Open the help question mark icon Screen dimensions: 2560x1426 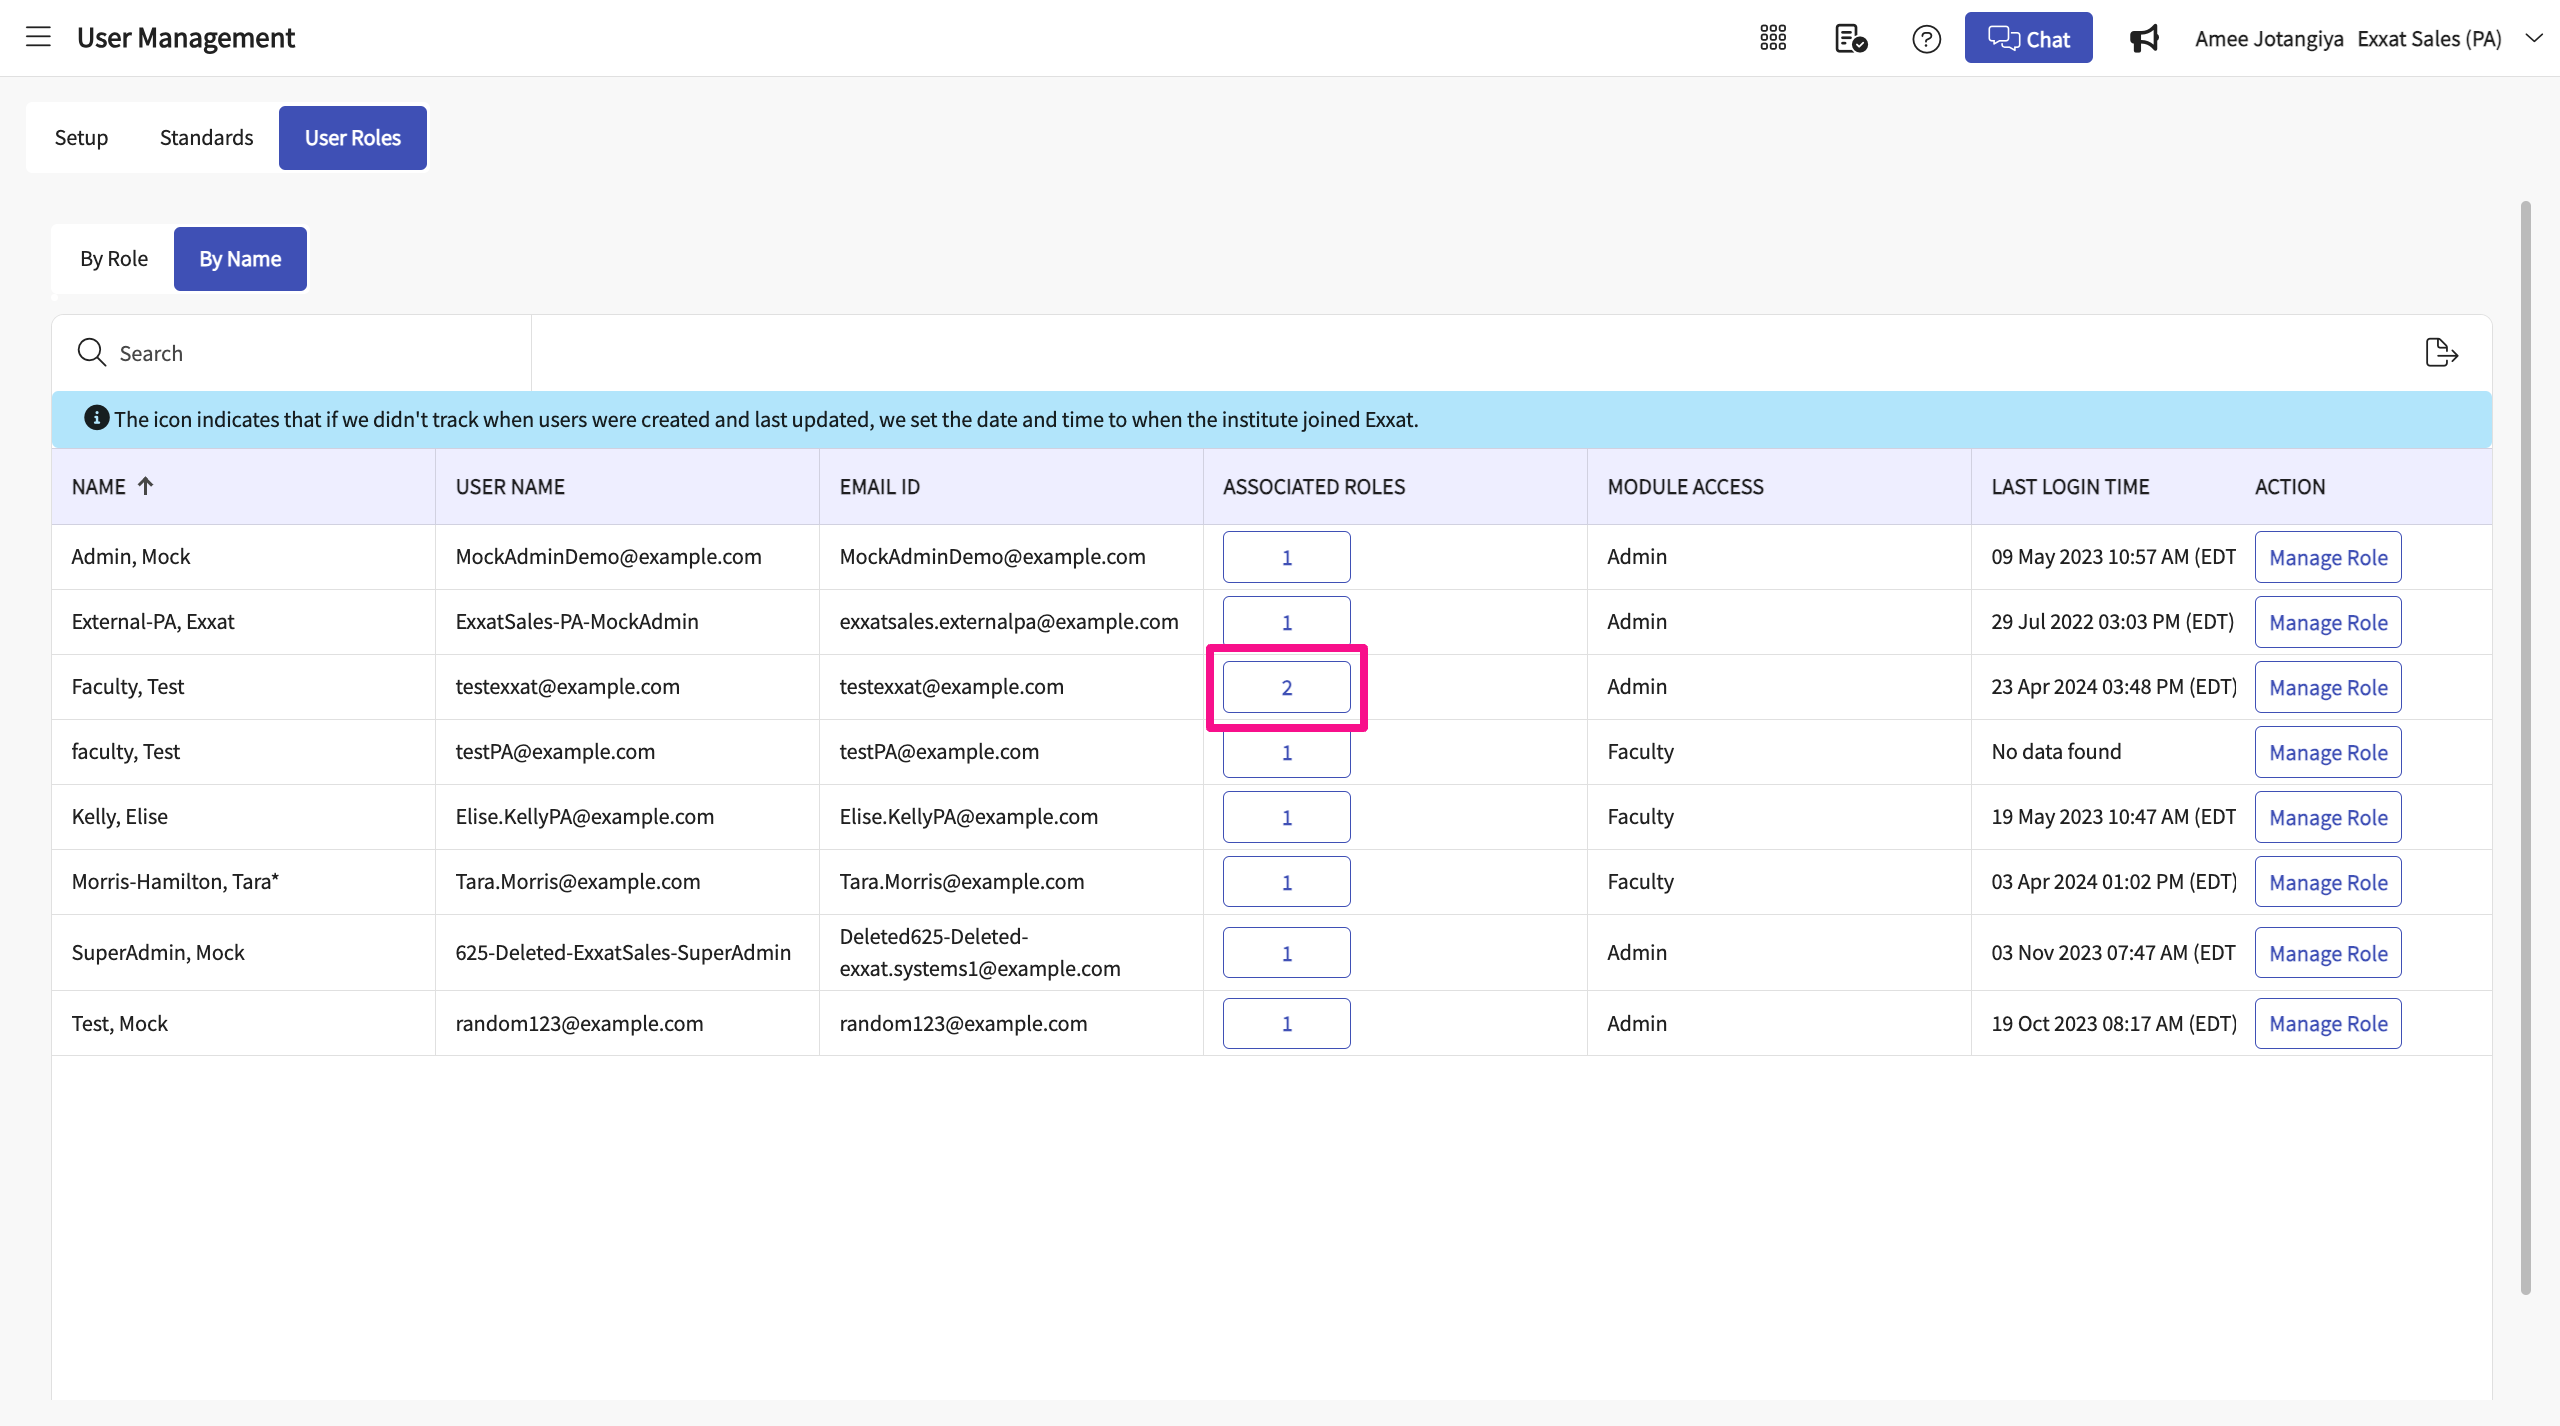(1926, 38)
